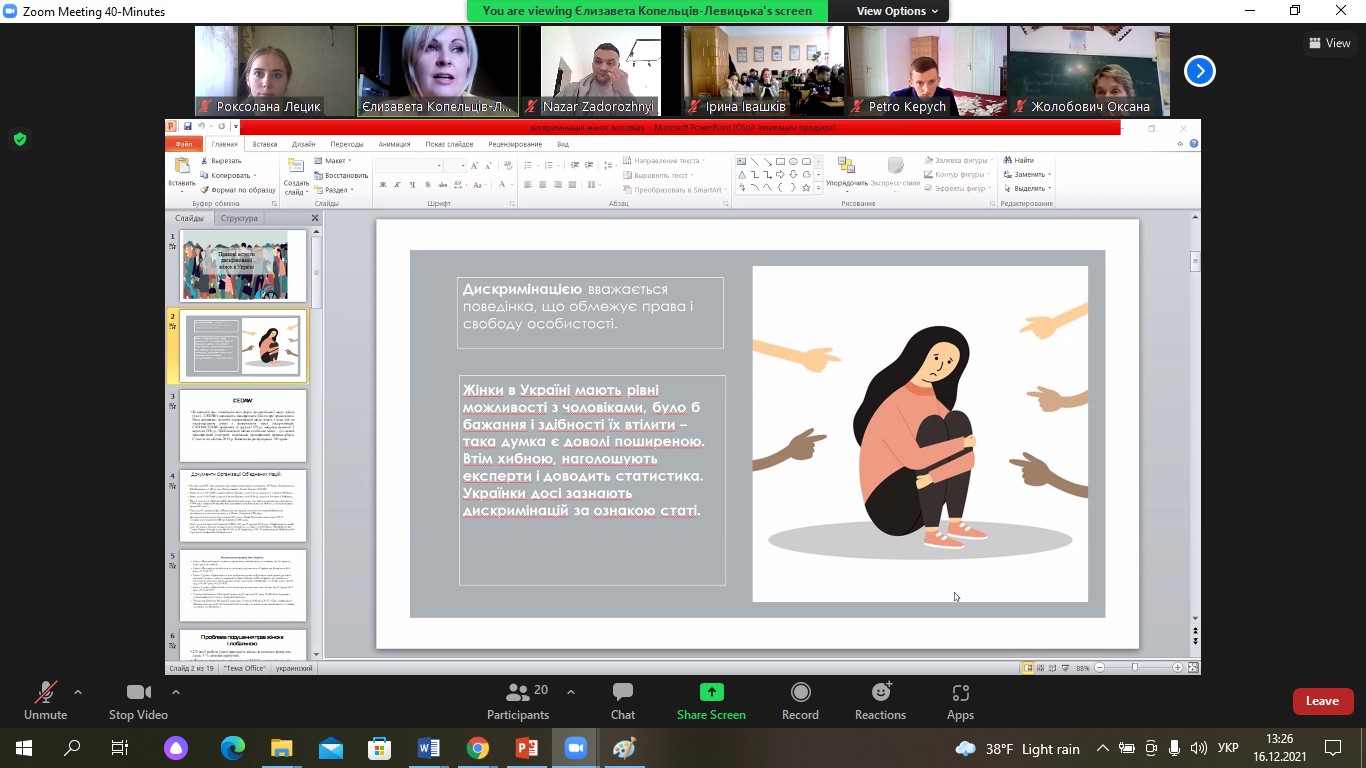Image resolution: width=1366 pixels, height=768 pixels.
Task: Click the Вставить paste icon
Action: tap(182, 167)
